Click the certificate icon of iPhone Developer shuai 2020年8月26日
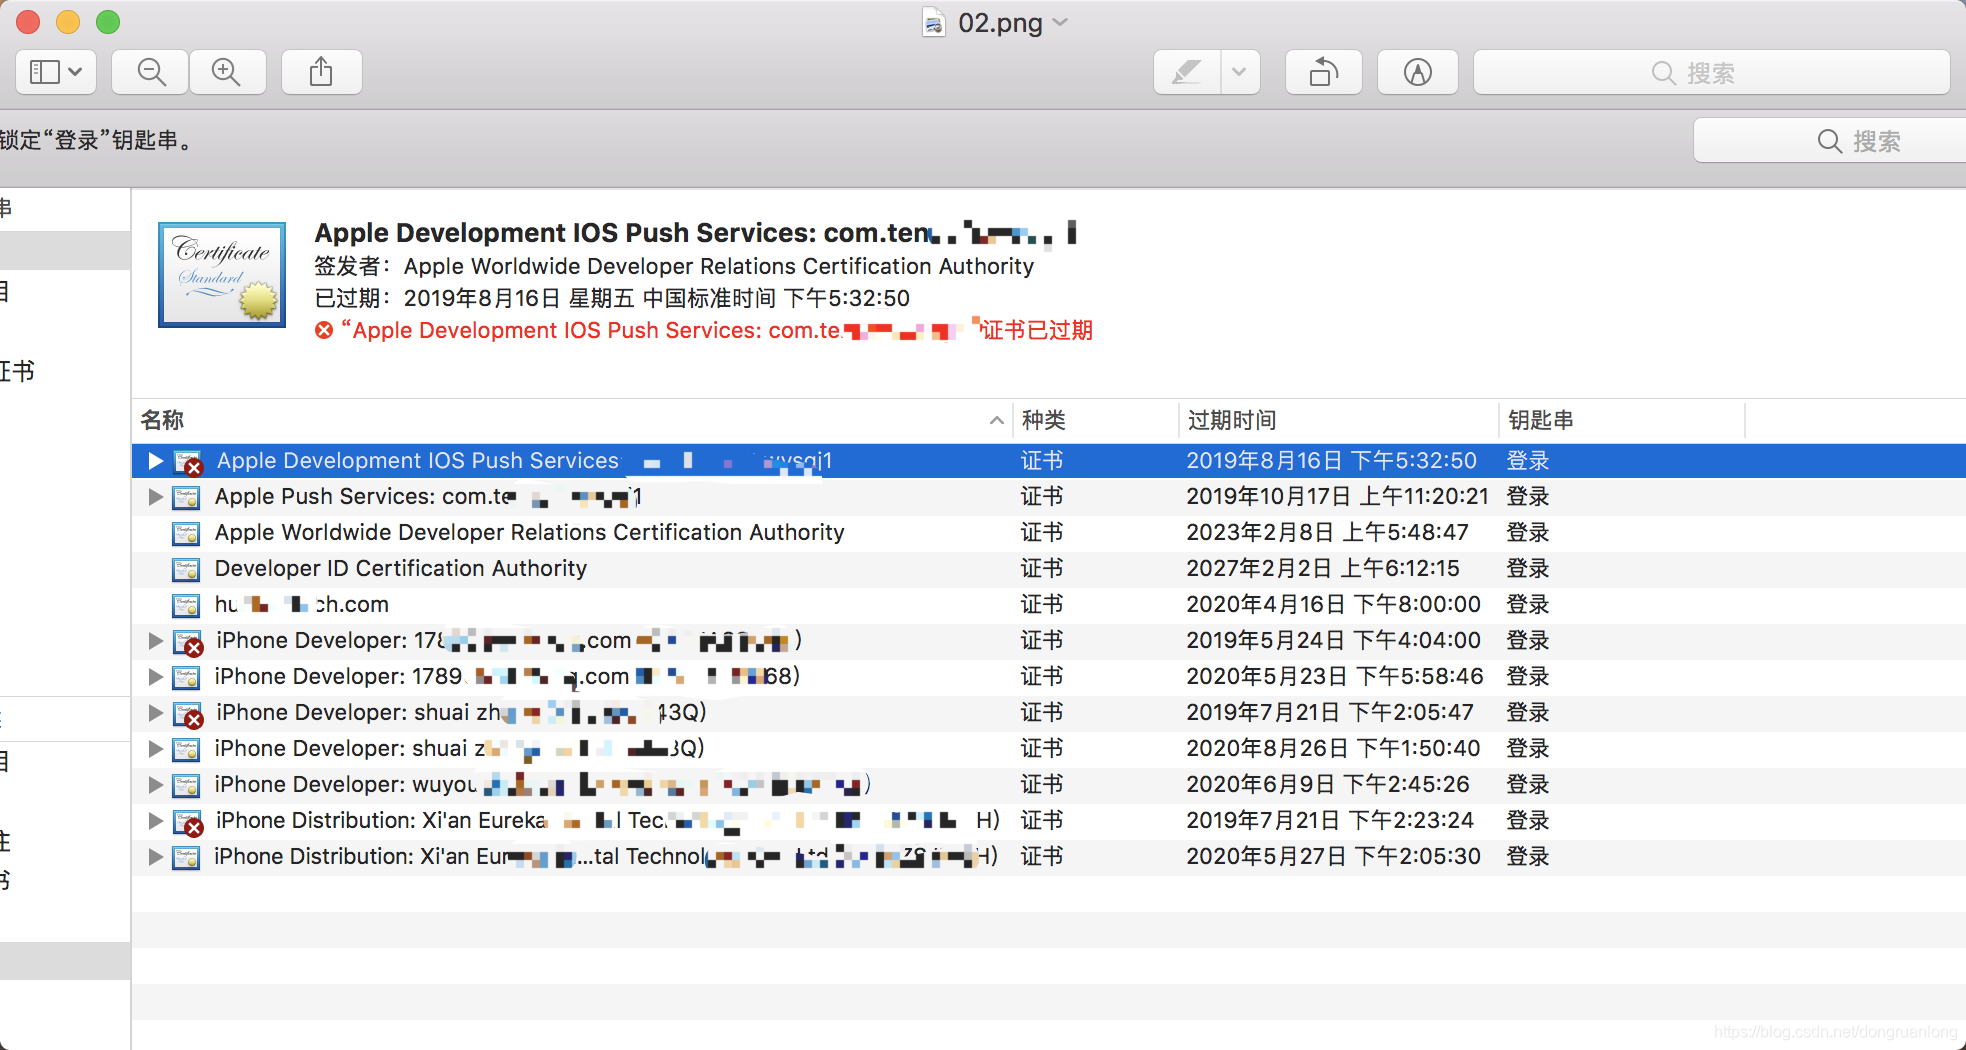 coord(186,749)
